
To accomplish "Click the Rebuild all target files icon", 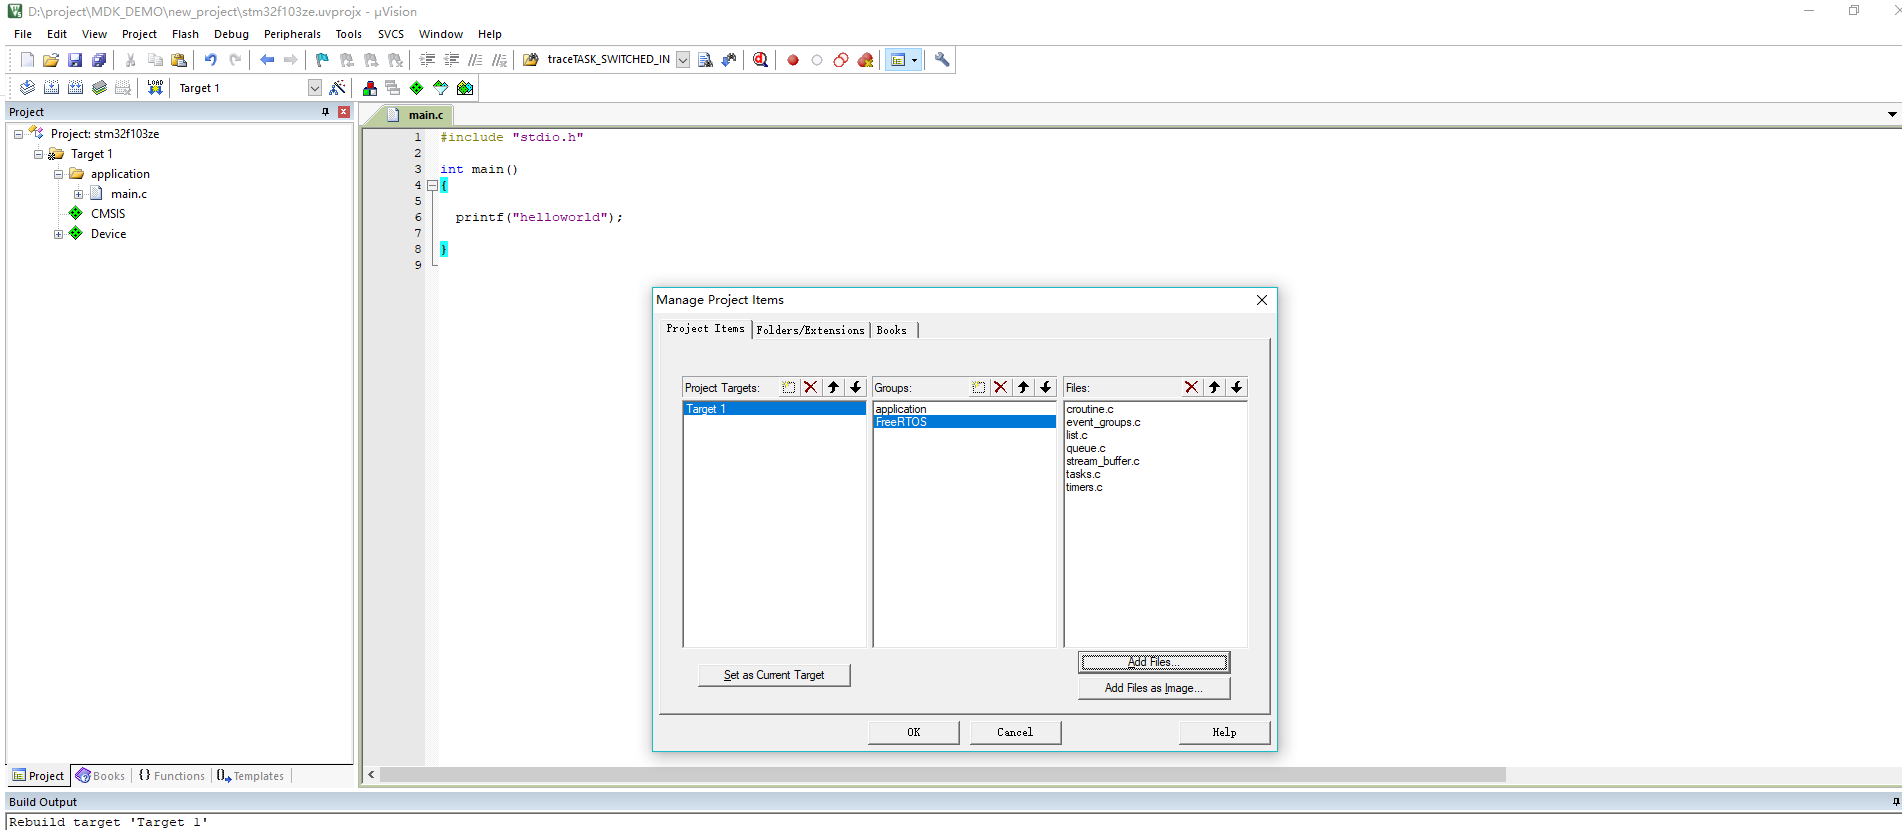I will [x=75, y=88].
